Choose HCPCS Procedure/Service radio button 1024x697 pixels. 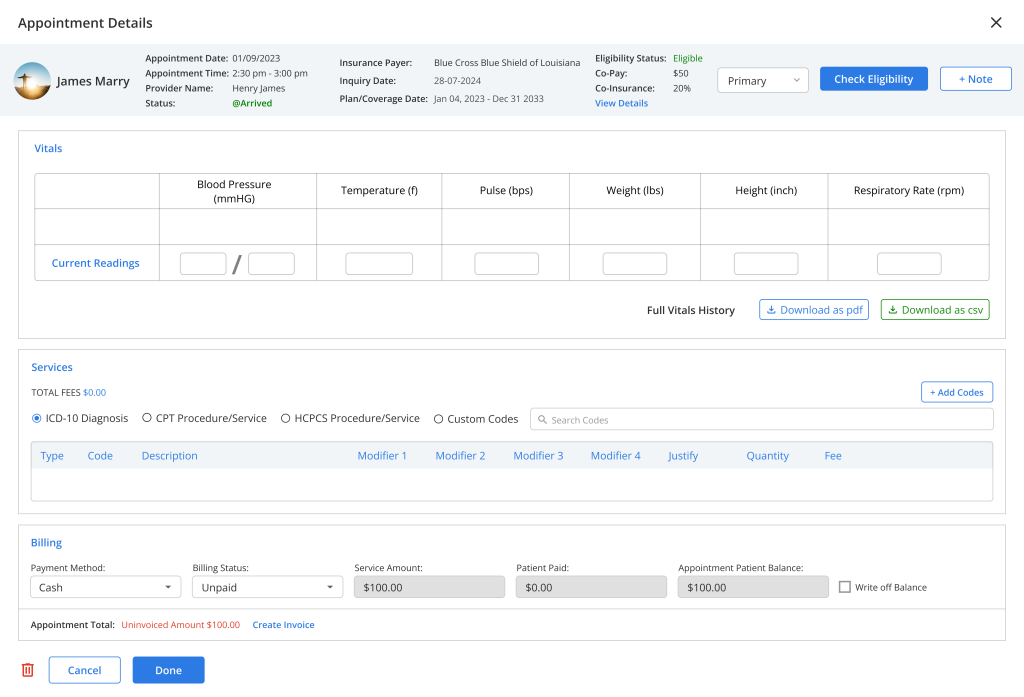(x=286, y=419)
